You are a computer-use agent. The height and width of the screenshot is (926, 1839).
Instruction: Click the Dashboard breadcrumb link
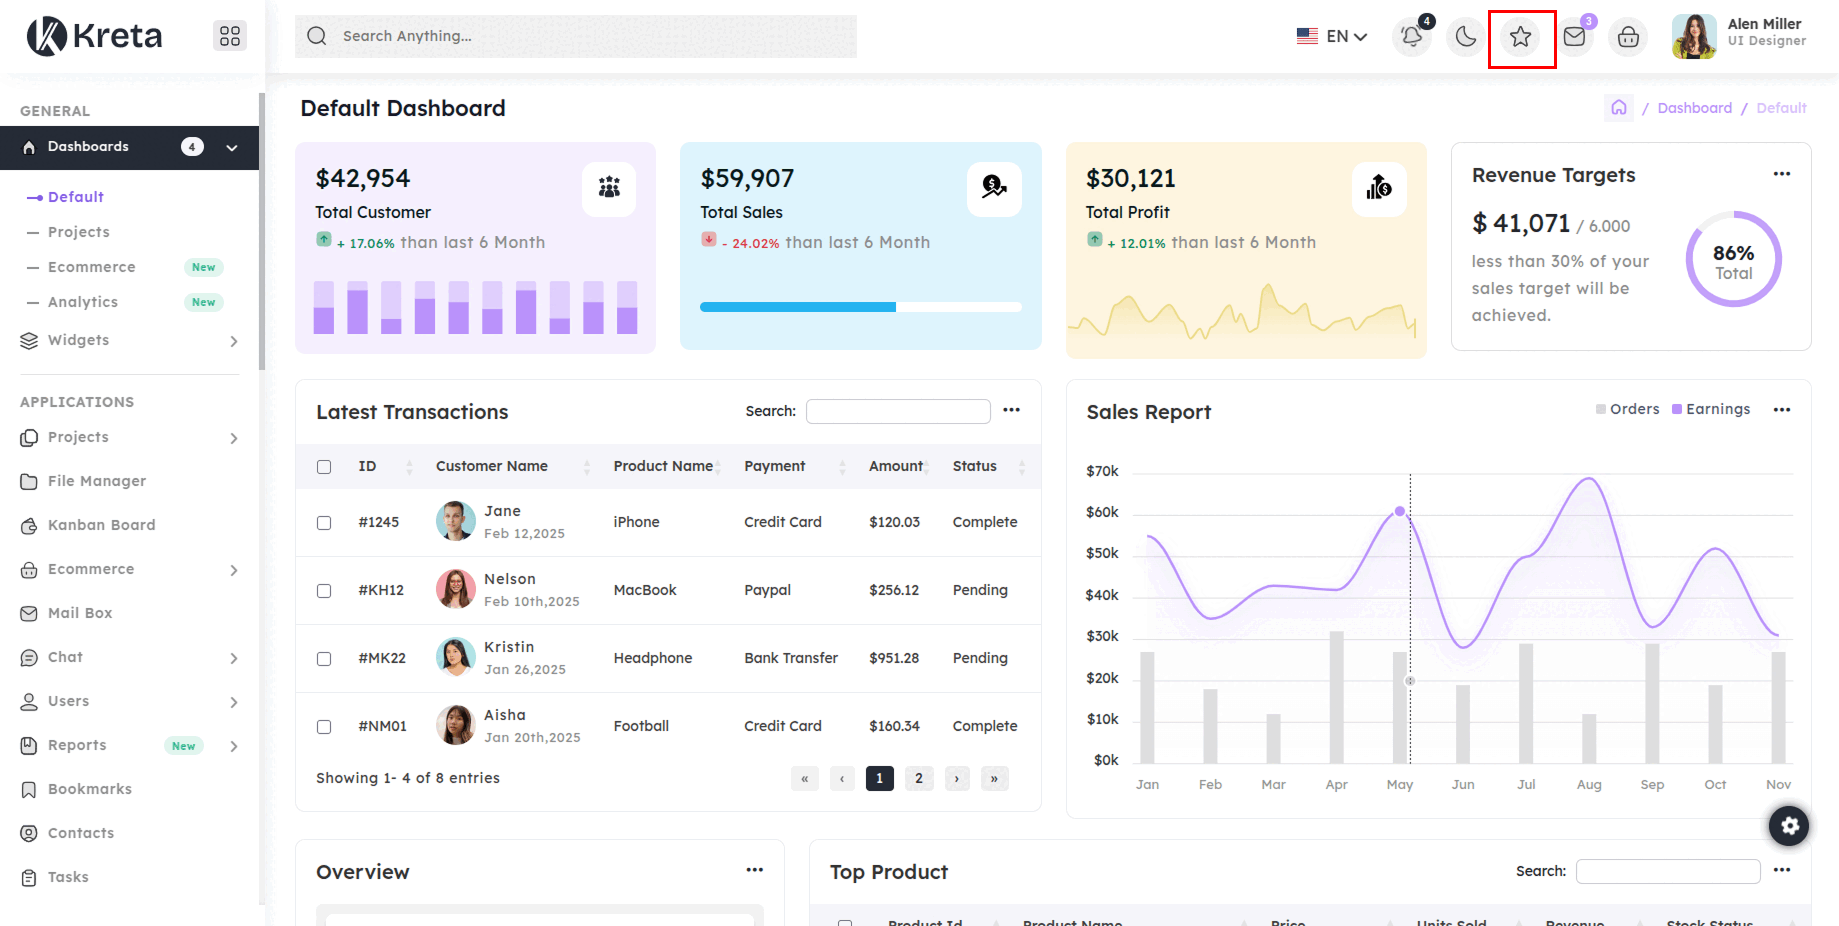[1694, 108]
